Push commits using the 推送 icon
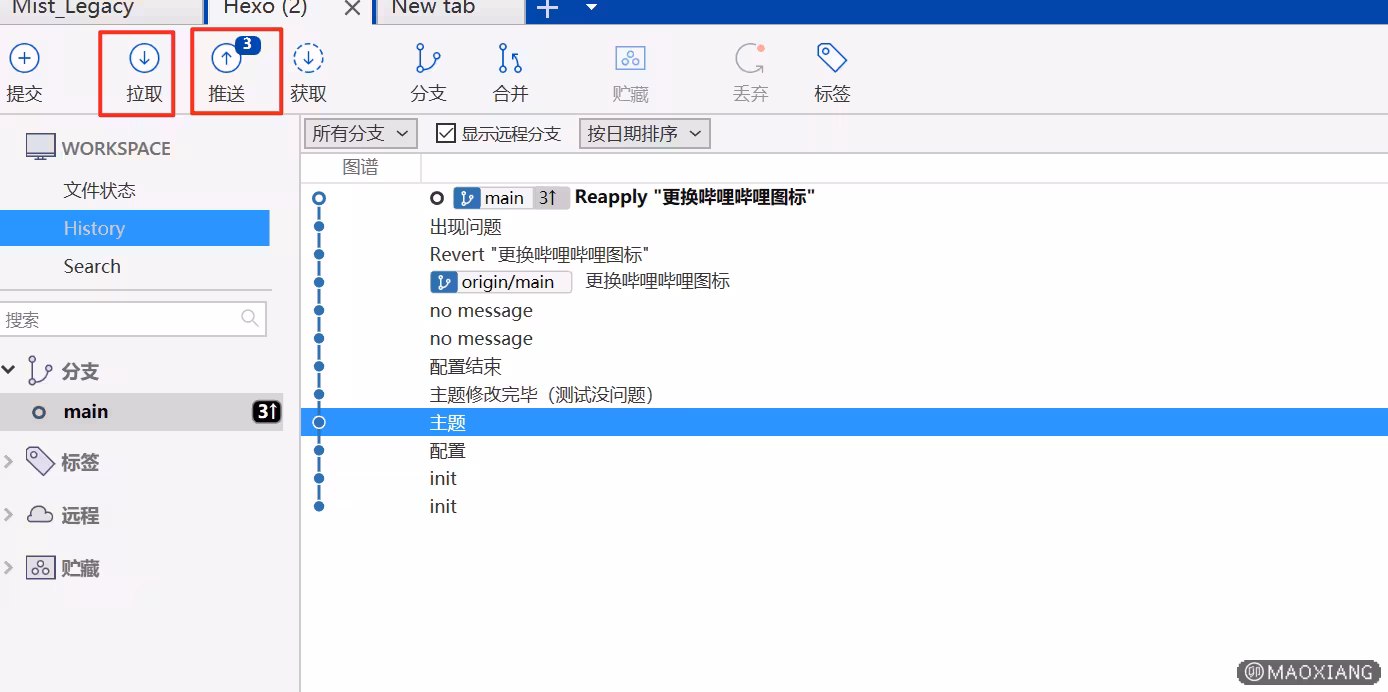 coord(227,59)
